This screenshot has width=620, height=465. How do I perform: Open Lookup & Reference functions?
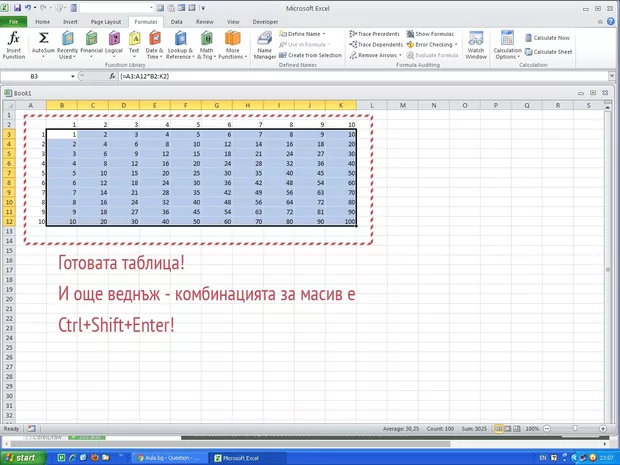coord(180,45)
